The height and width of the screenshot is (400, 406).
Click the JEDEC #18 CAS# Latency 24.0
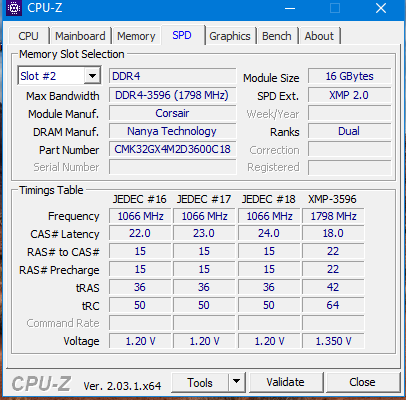269,234
